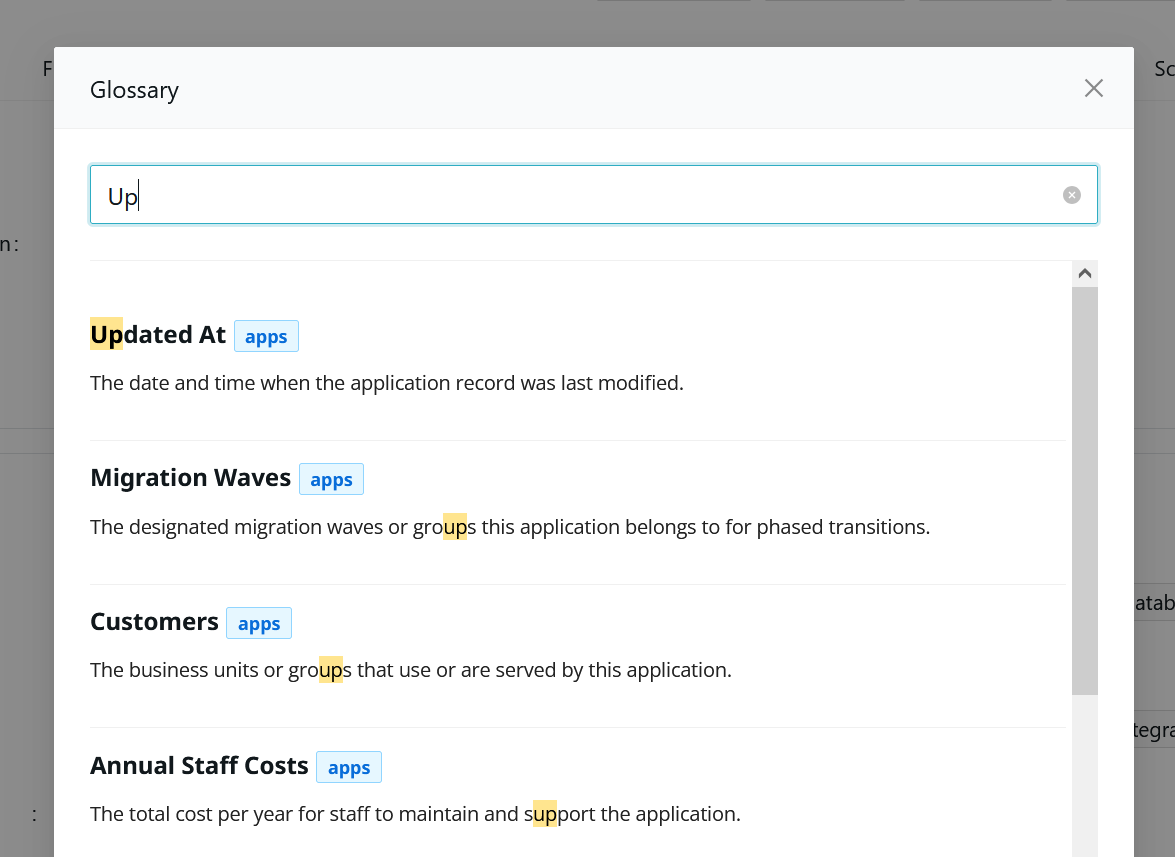The height and width of the screenshot is (857, 1175).
Task: Open the apps tag beside Annual Staff Costs
Action: pyautogui.click(x=349, y=768)
